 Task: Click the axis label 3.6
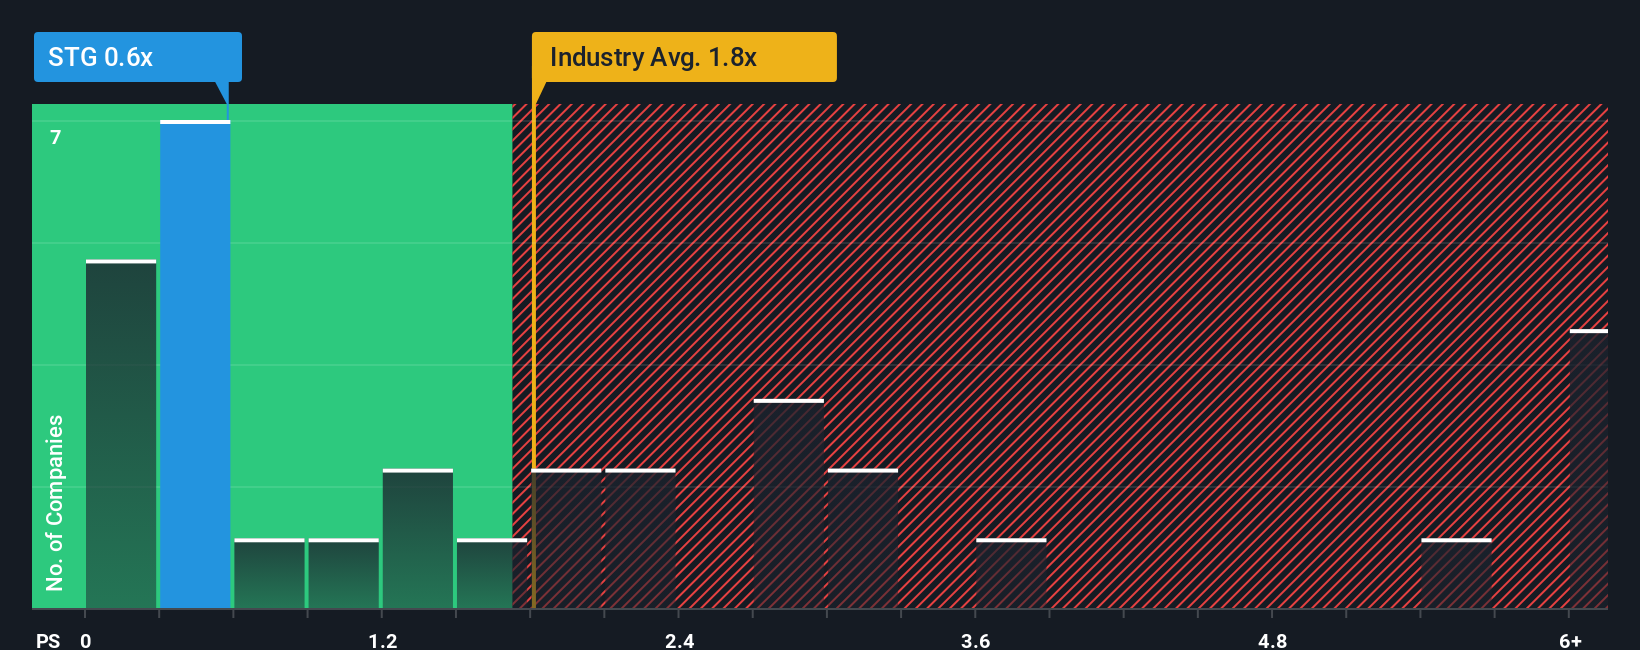(976, 640)
